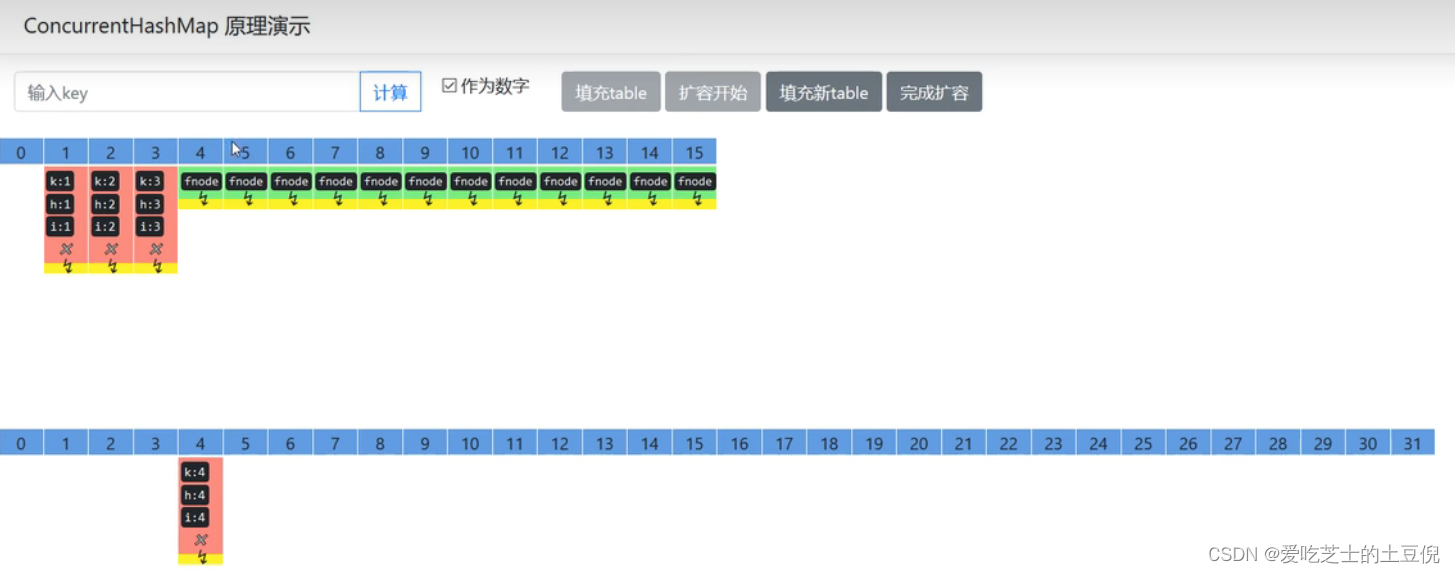1455x573 pixels.
Task: Click lightning bolt icon below k:4 bucket
Action: pyautogui.click(x=202, y=557)
